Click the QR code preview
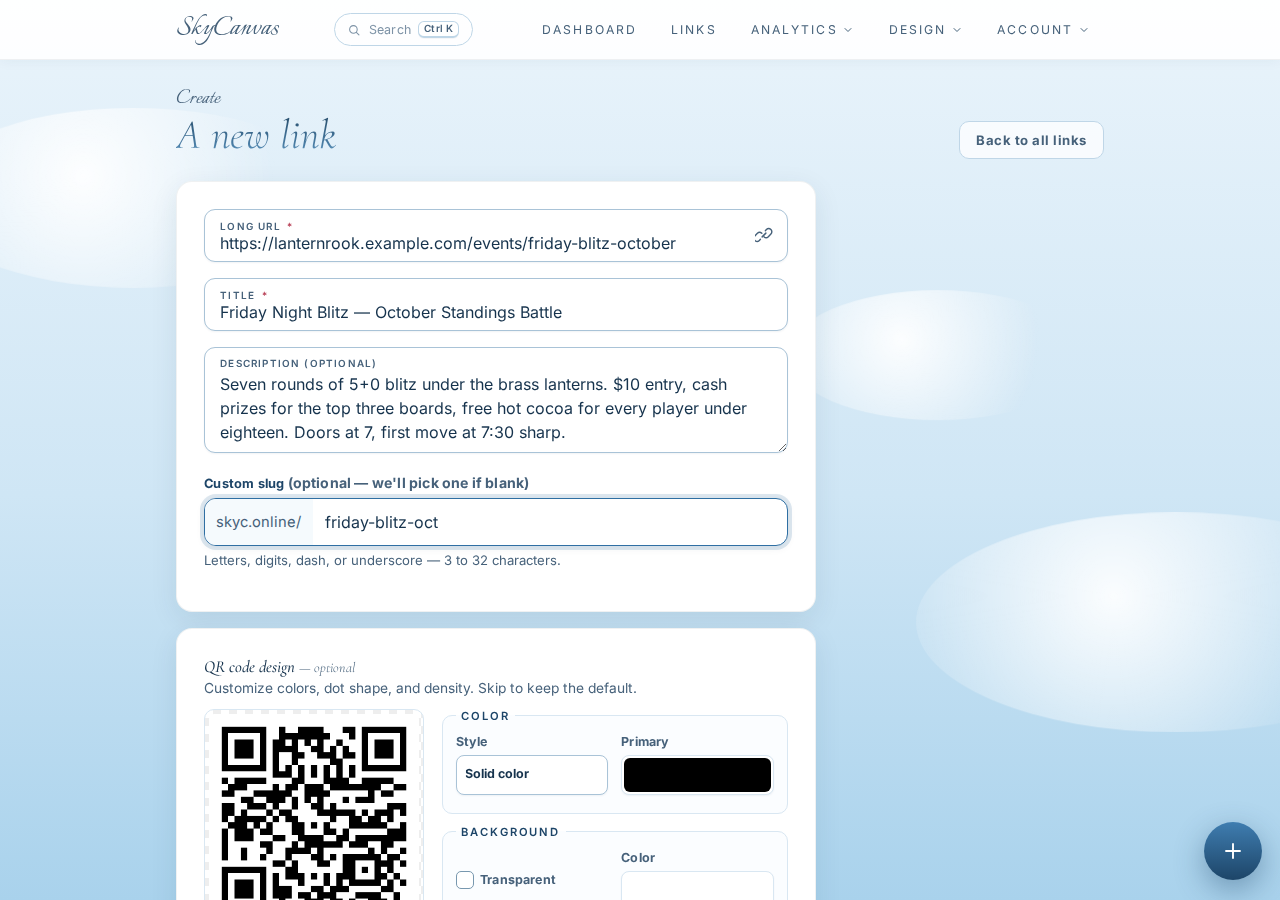1280x900 pixels. click(314, 806)
